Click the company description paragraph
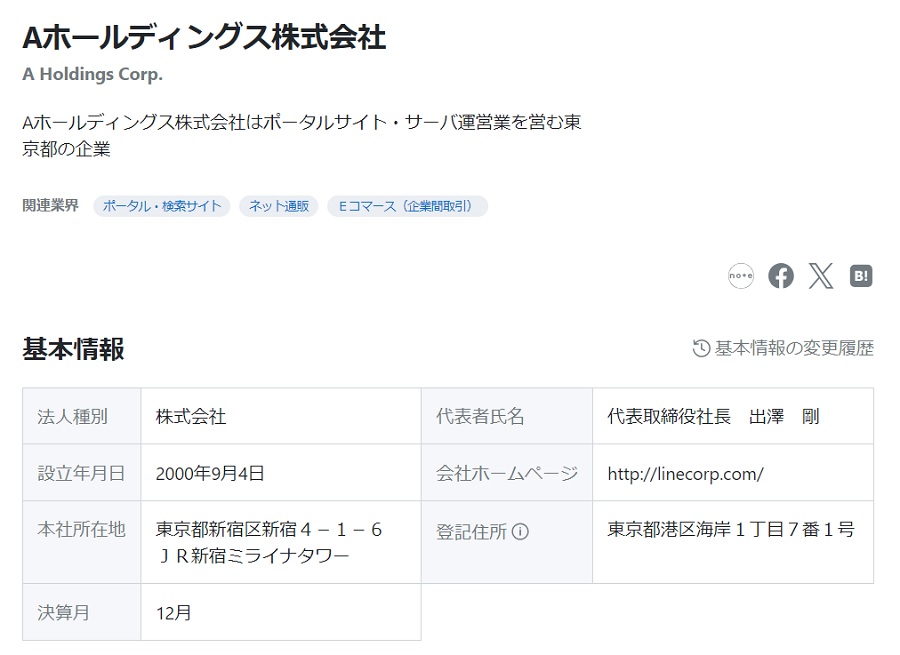This screenshot has height=655, width=900. pos(302,135)
